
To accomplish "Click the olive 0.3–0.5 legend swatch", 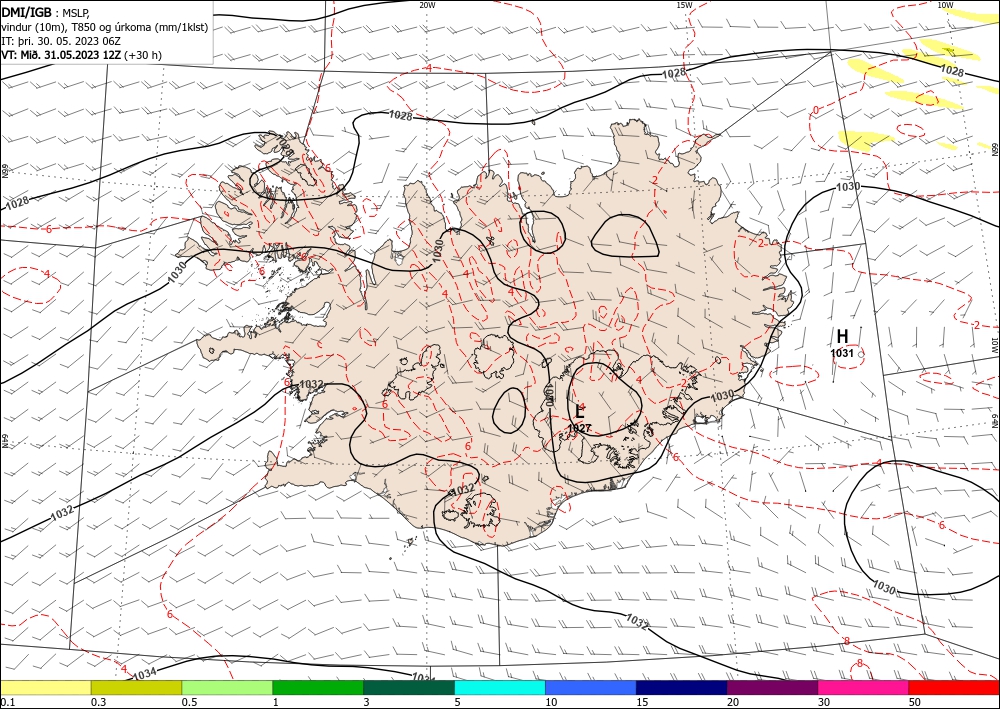I will click(x=136, y=687).
